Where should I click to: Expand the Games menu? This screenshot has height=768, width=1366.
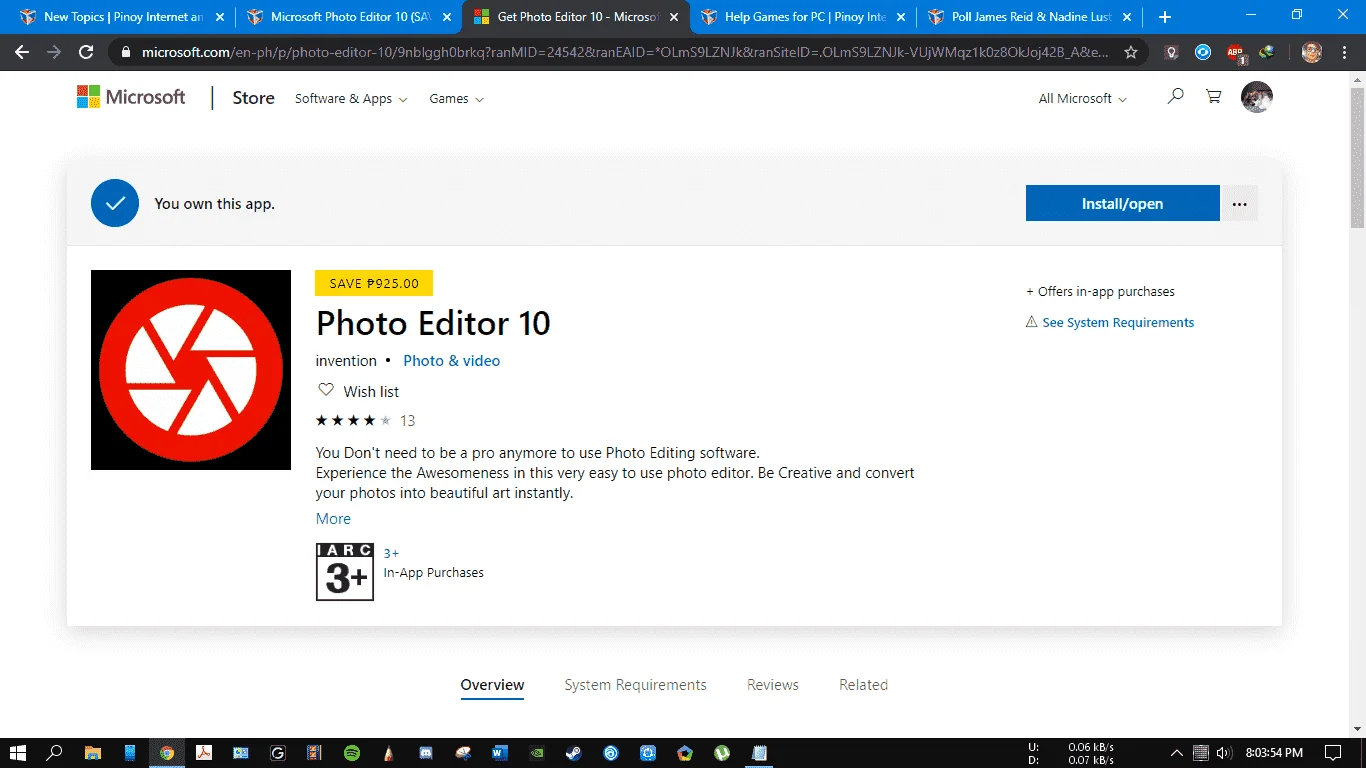pos(456,98)
